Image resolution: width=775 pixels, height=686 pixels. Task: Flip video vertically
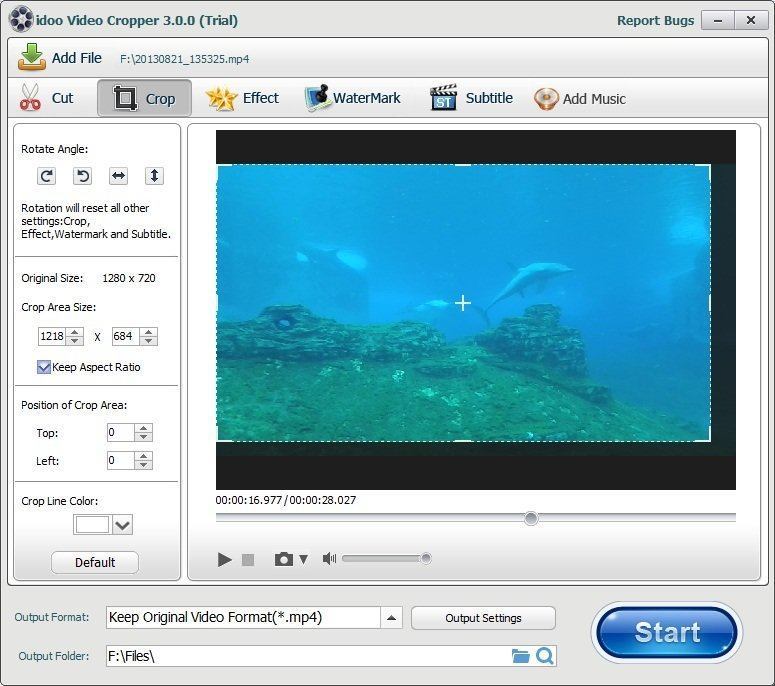[x=154, y=176]
